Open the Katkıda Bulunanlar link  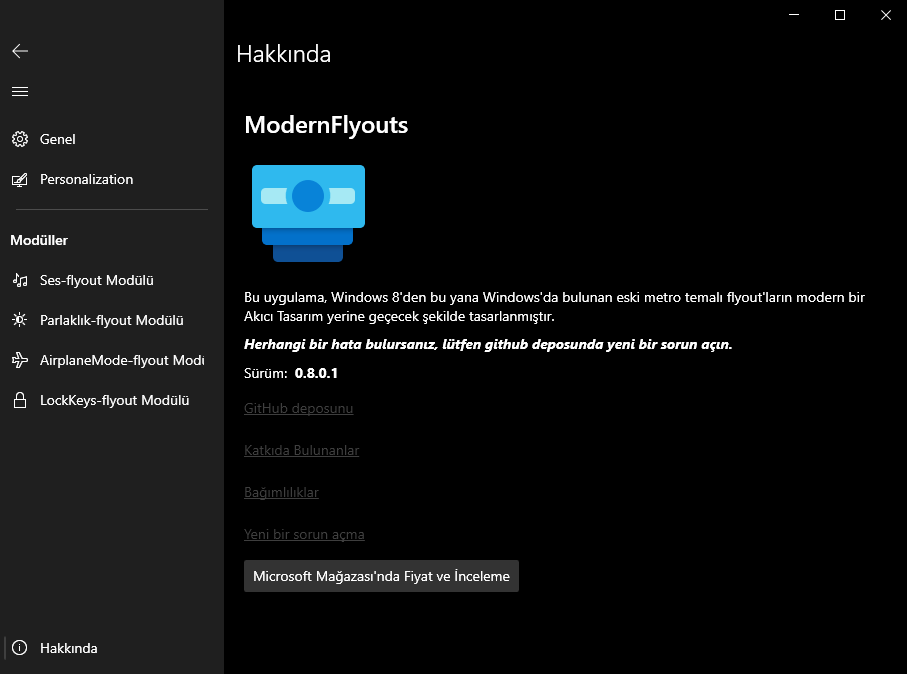coord(301,450)
